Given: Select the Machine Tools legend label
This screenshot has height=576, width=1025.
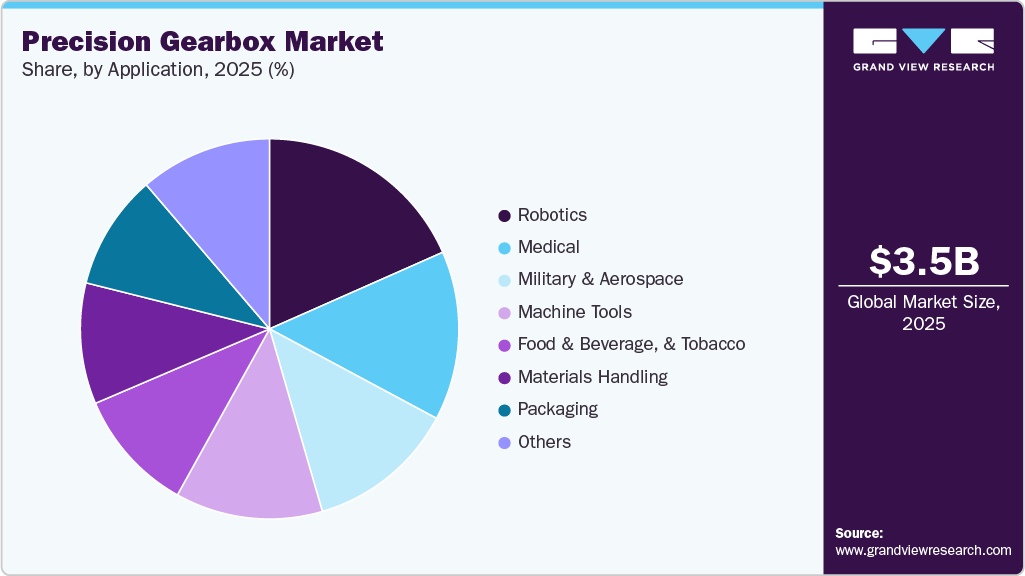Looking at the screenshot, I should click(x=575, y=312).
